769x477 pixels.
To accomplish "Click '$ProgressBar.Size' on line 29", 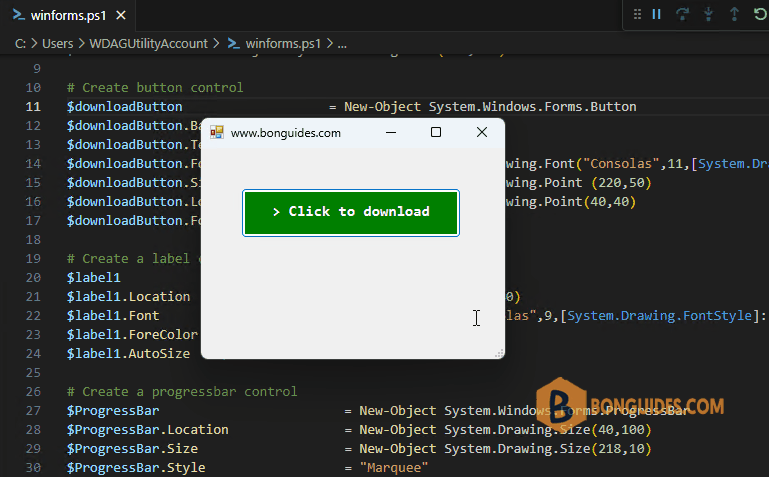I will coord(132,449).
